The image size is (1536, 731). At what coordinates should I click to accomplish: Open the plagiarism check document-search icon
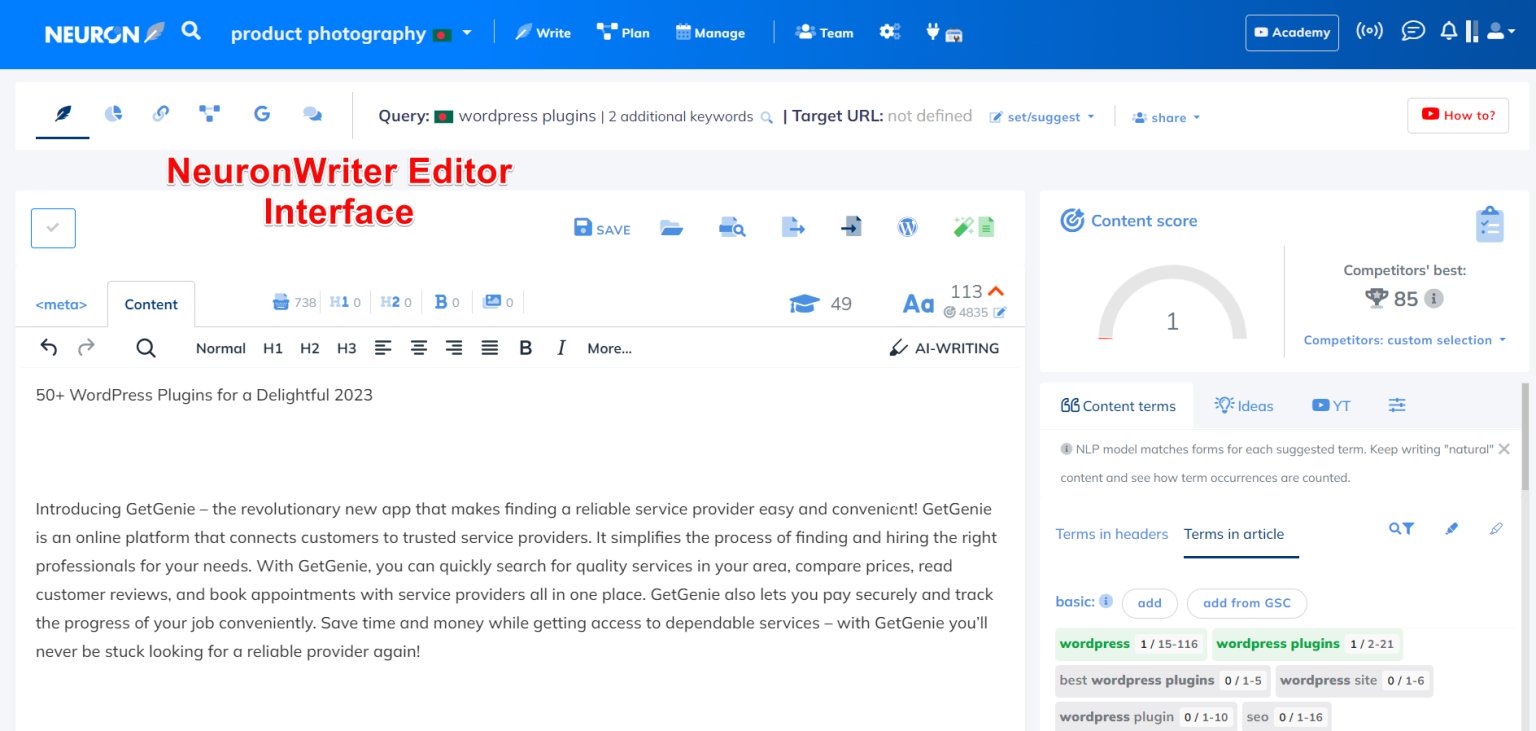pos(732,226)
